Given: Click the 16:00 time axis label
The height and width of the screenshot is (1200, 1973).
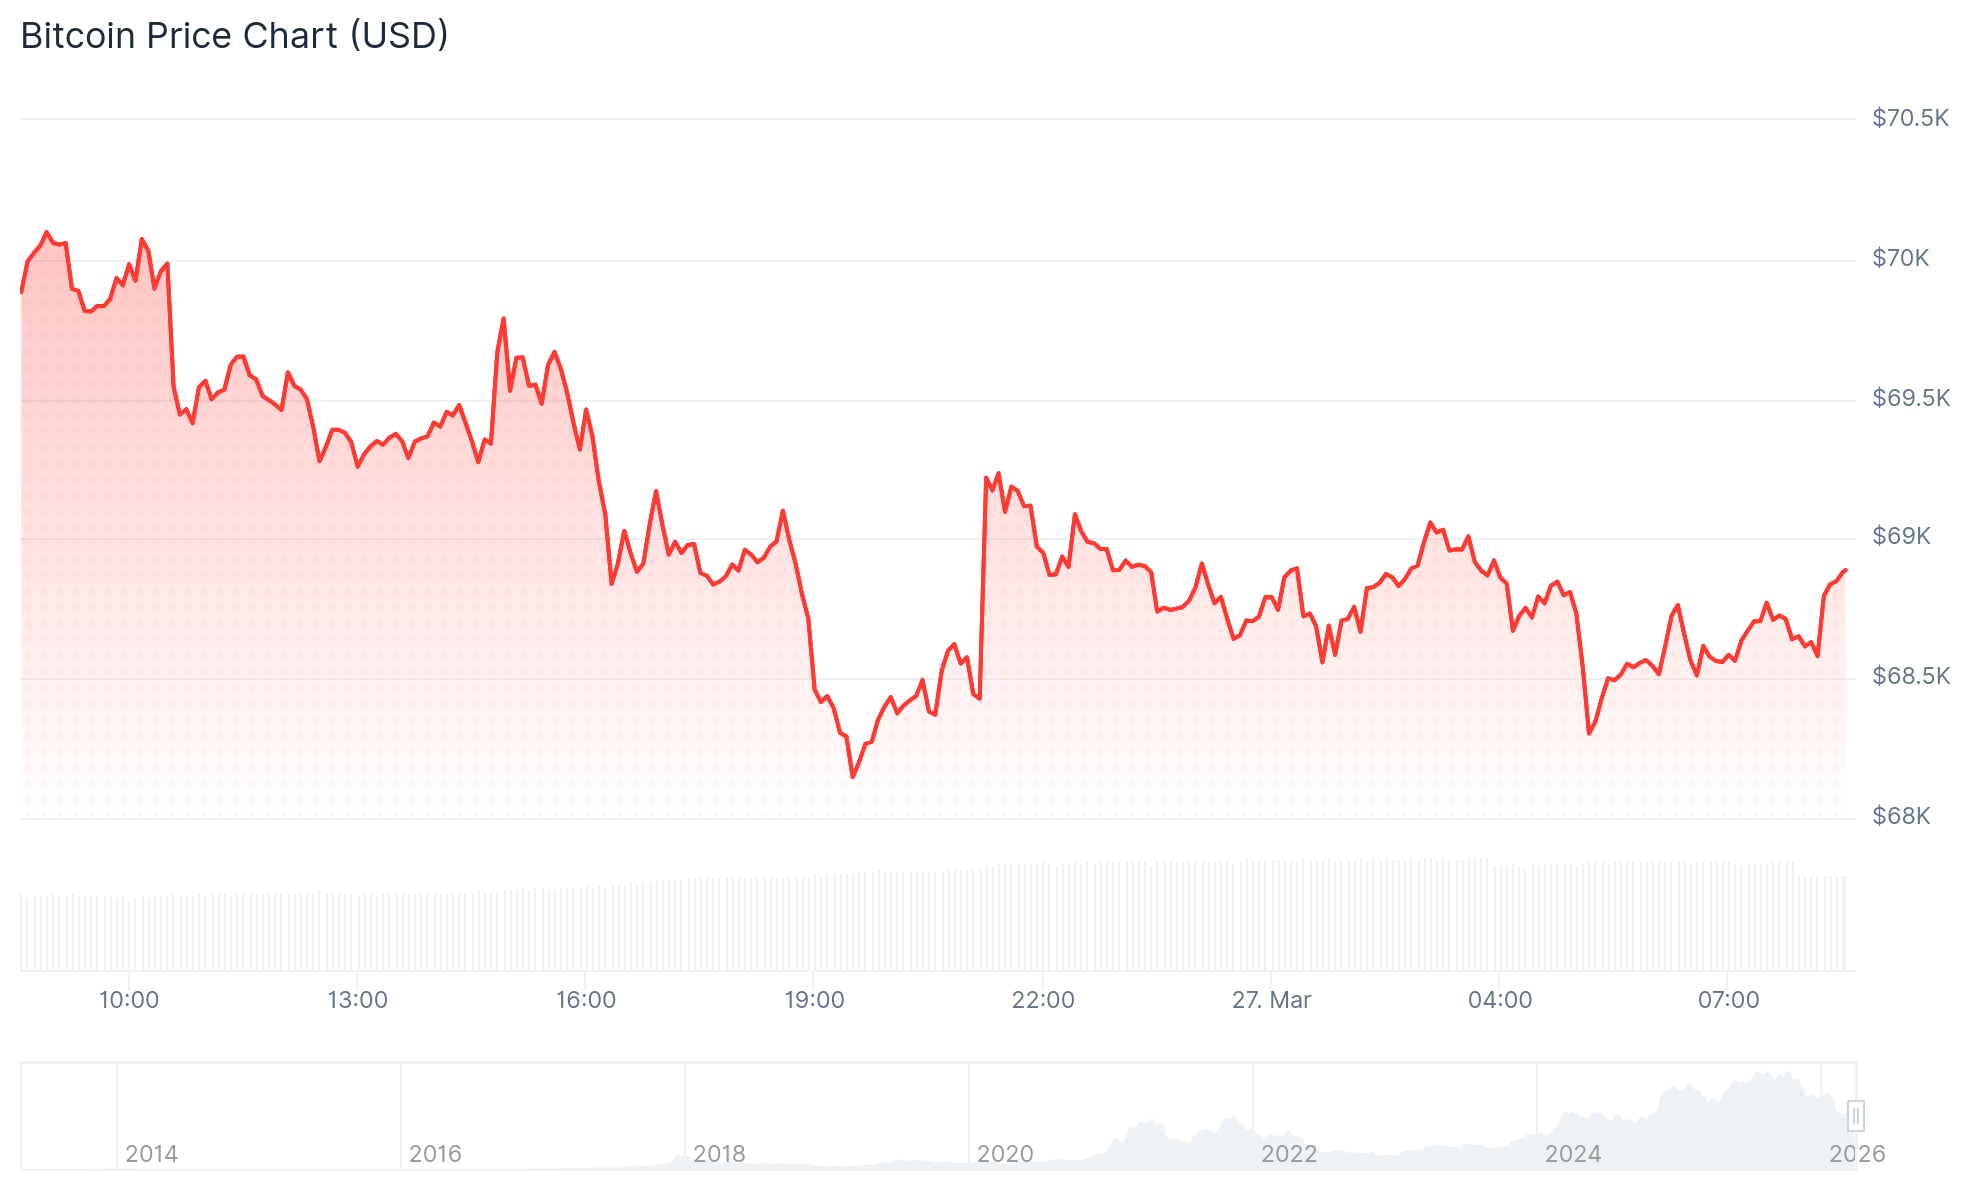Looking at the screenshot, I should pyautogui.click(x=586, y=1000).
